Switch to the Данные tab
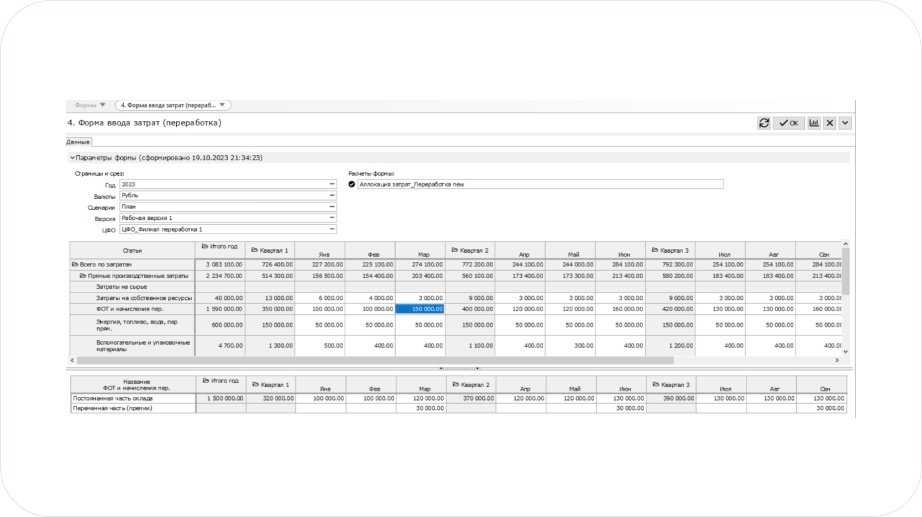Viewport: 922px width, 517px height. (x=78, y=142)
